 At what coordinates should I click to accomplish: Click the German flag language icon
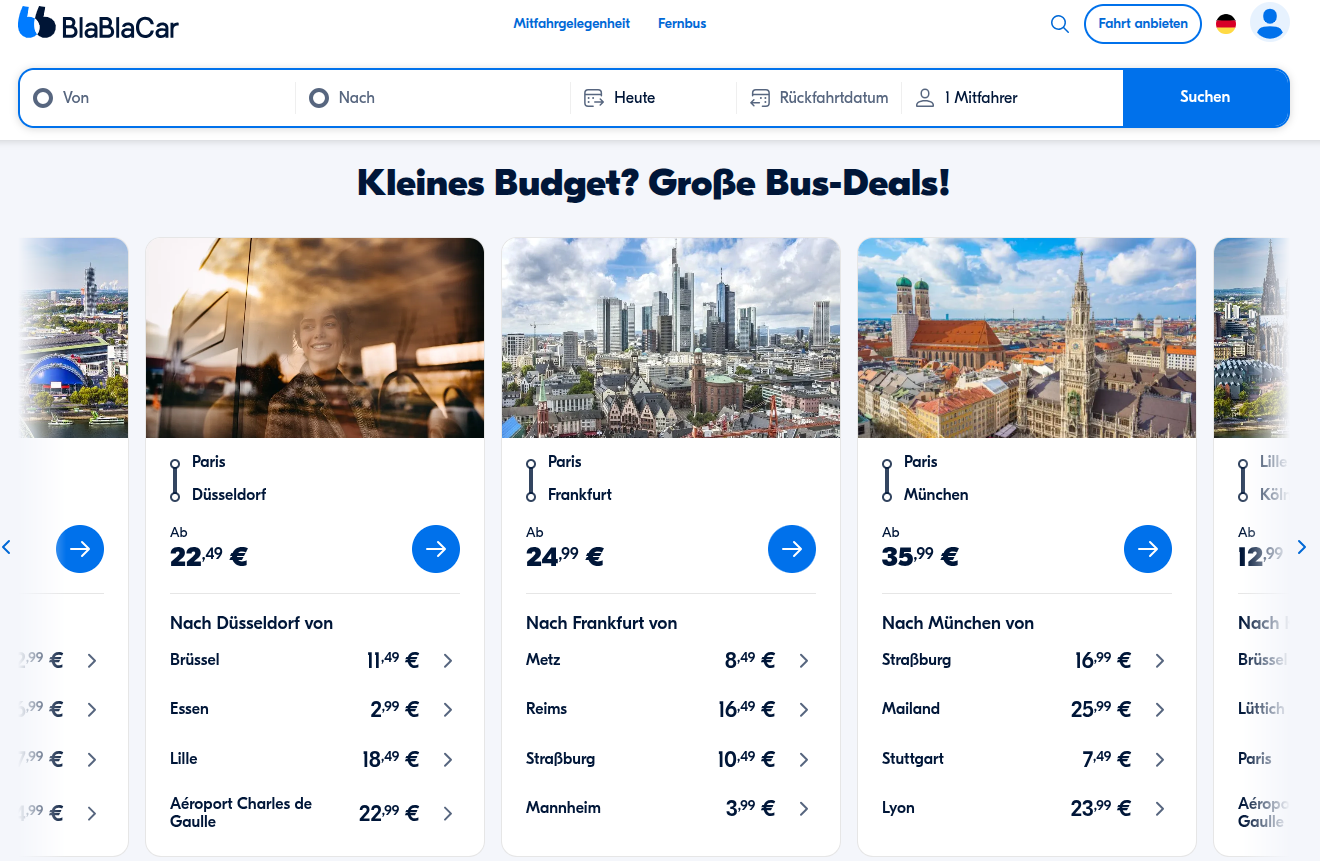click(1226, 24)
